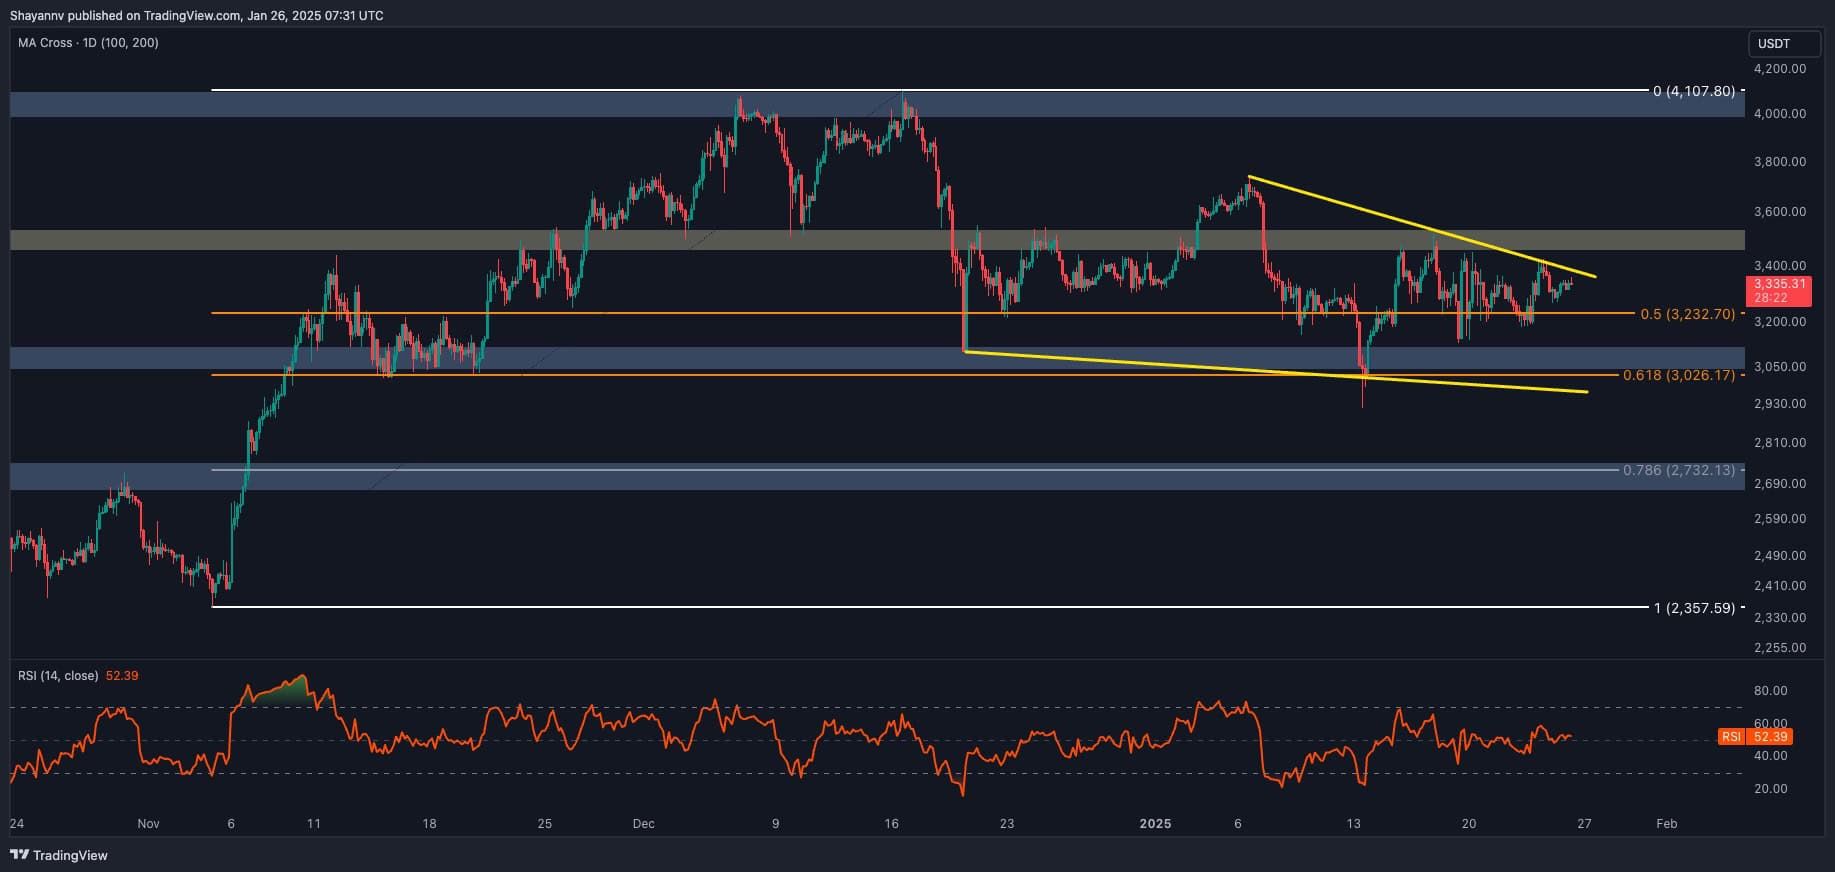
Task: Click the RSI 80.00 scale label
Action: tap(1770, 691)
